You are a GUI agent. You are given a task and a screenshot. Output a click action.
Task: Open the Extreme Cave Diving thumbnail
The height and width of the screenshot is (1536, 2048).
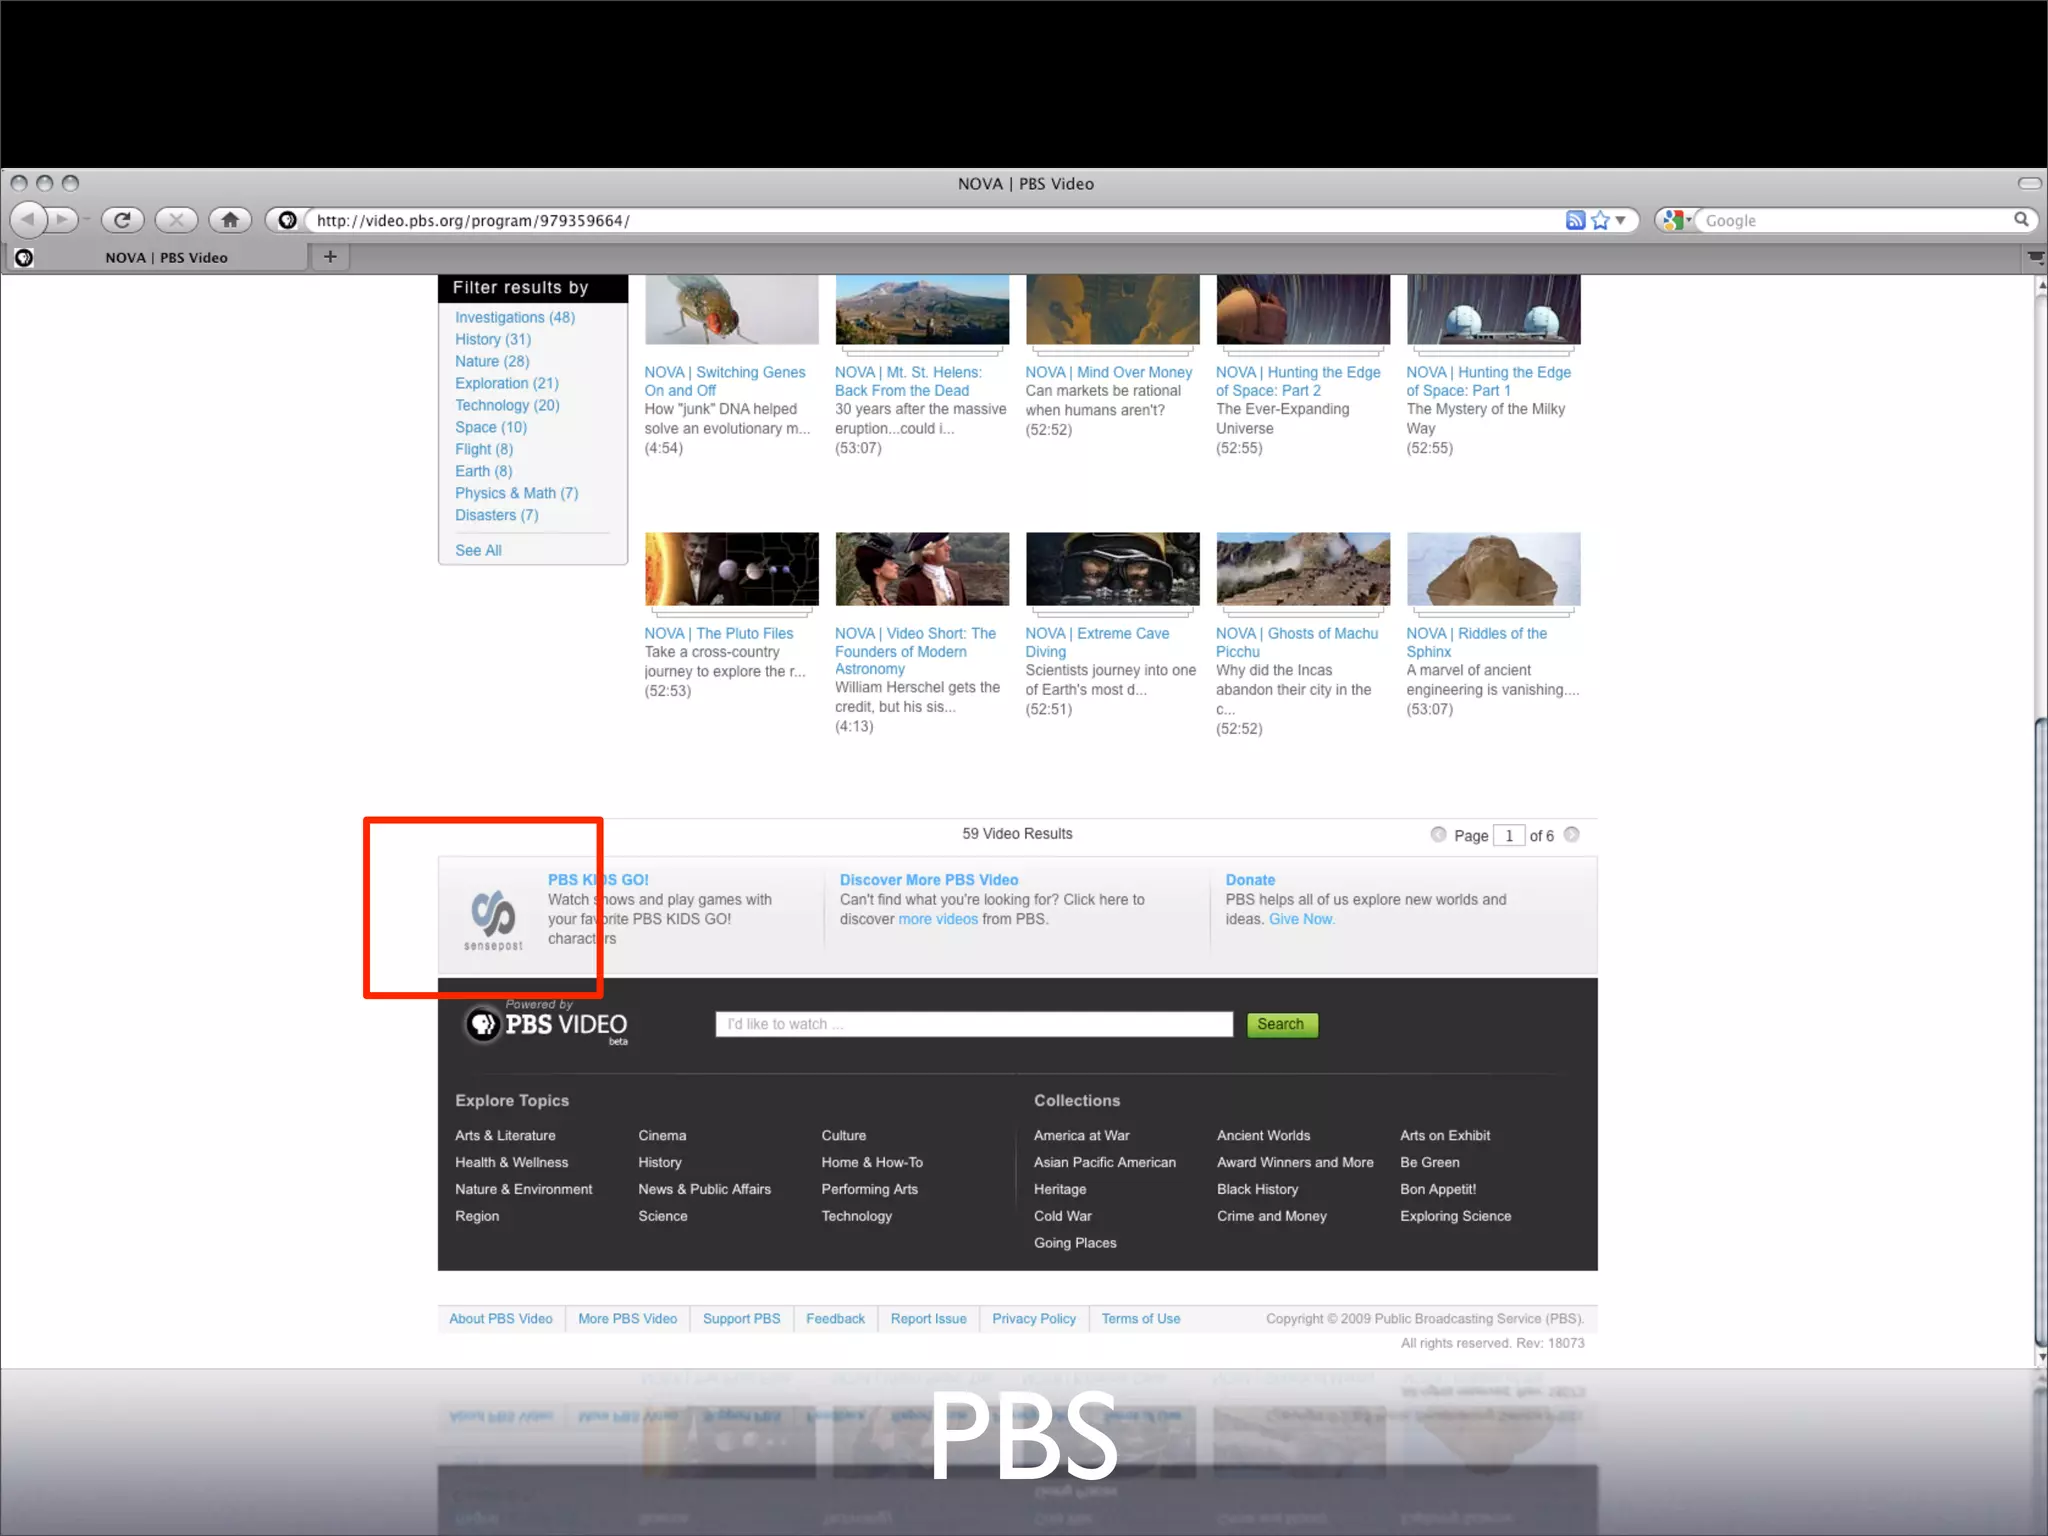1113,569
